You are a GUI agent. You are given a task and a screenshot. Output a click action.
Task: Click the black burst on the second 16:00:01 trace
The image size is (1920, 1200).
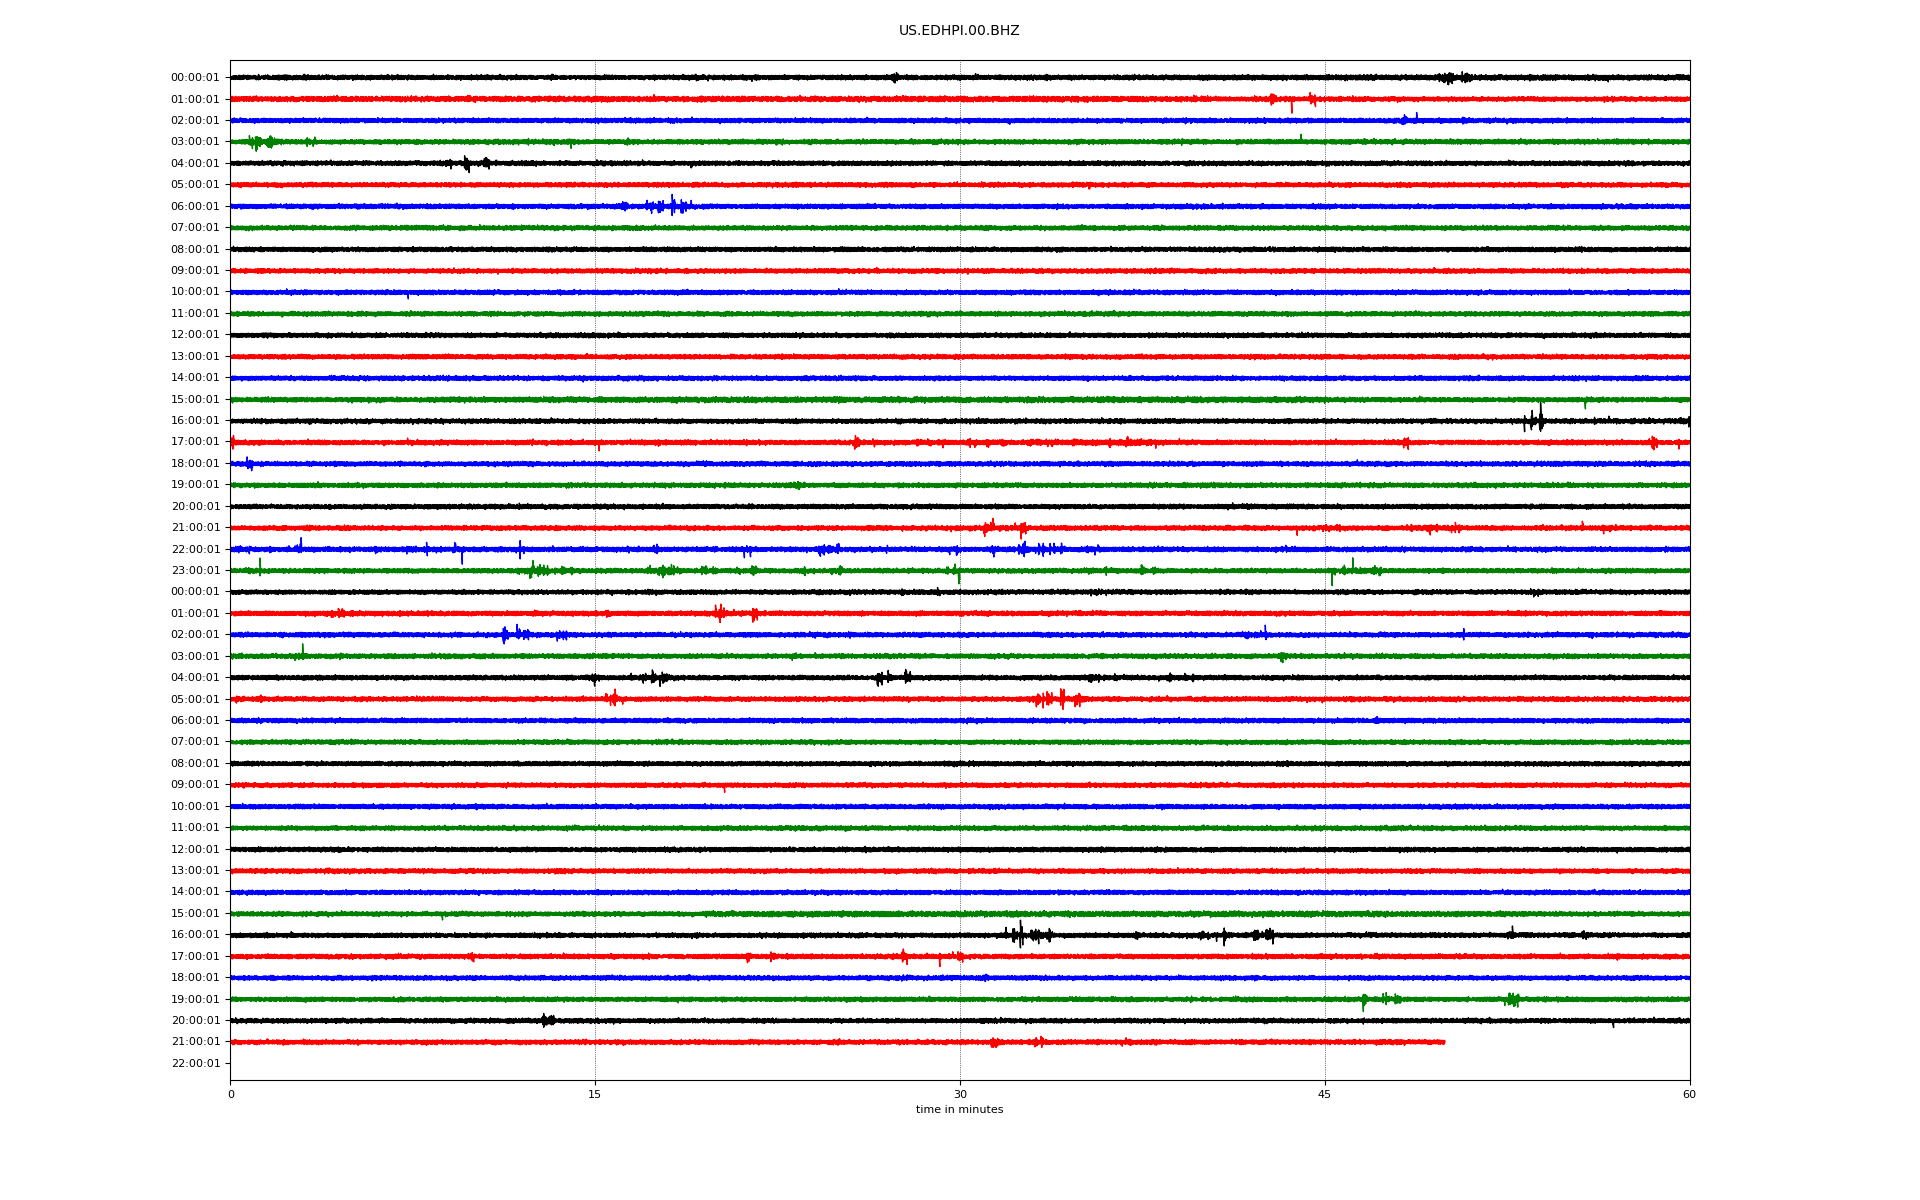point(1022,935)
